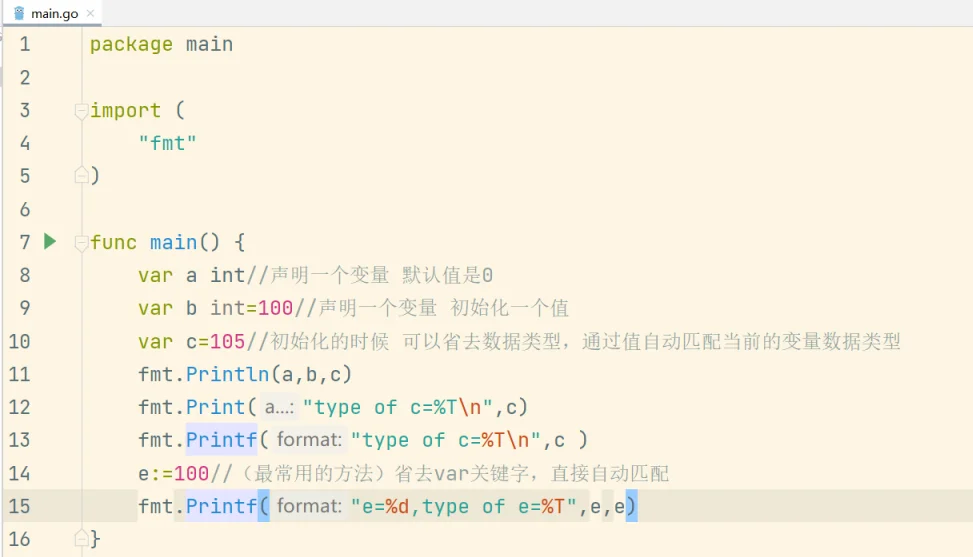Image resolution: width=973 pixels, height=557 pixels.
Task: Click highlighted Printf on line 13
Action: [x=221, y=440]
